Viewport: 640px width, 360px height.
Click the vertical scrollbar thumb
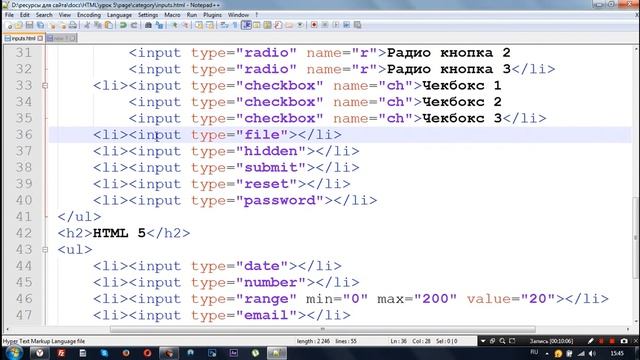636,238
